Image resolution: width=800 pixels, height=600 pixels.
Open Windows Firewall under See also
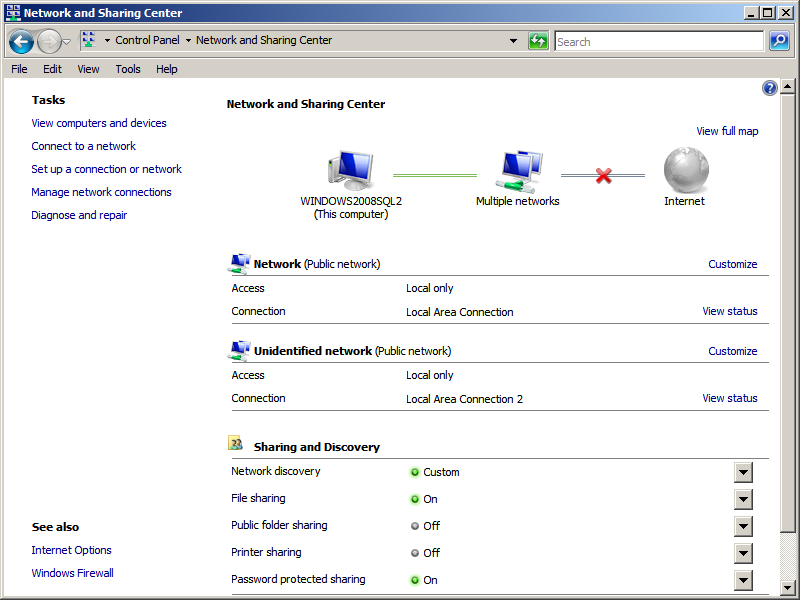(72, 573)
